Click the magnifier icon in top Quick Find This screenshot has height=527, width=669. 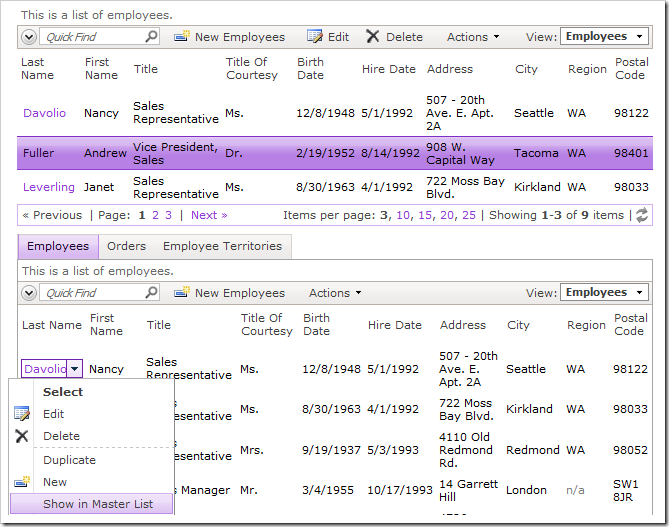tap(151, 37)
